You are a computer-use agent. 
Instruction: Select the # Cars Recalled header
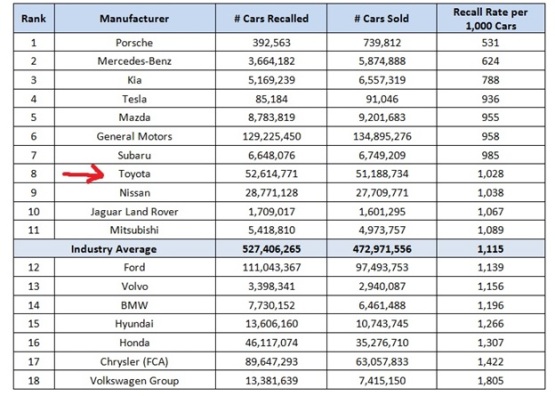click(x=271, y=18)
